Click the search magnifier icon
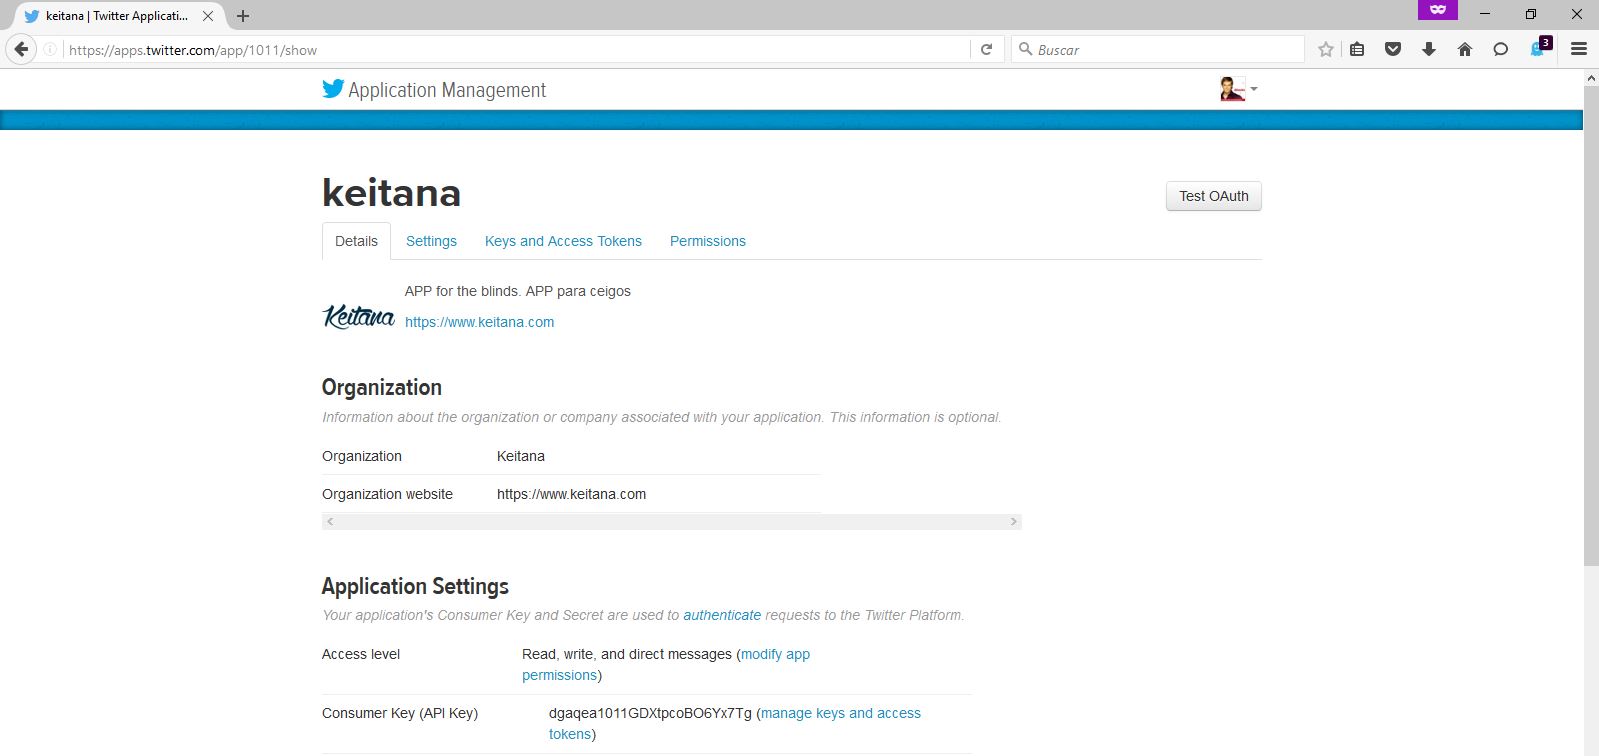This screenshot has height=756, width=1599. pos(1025,49)
